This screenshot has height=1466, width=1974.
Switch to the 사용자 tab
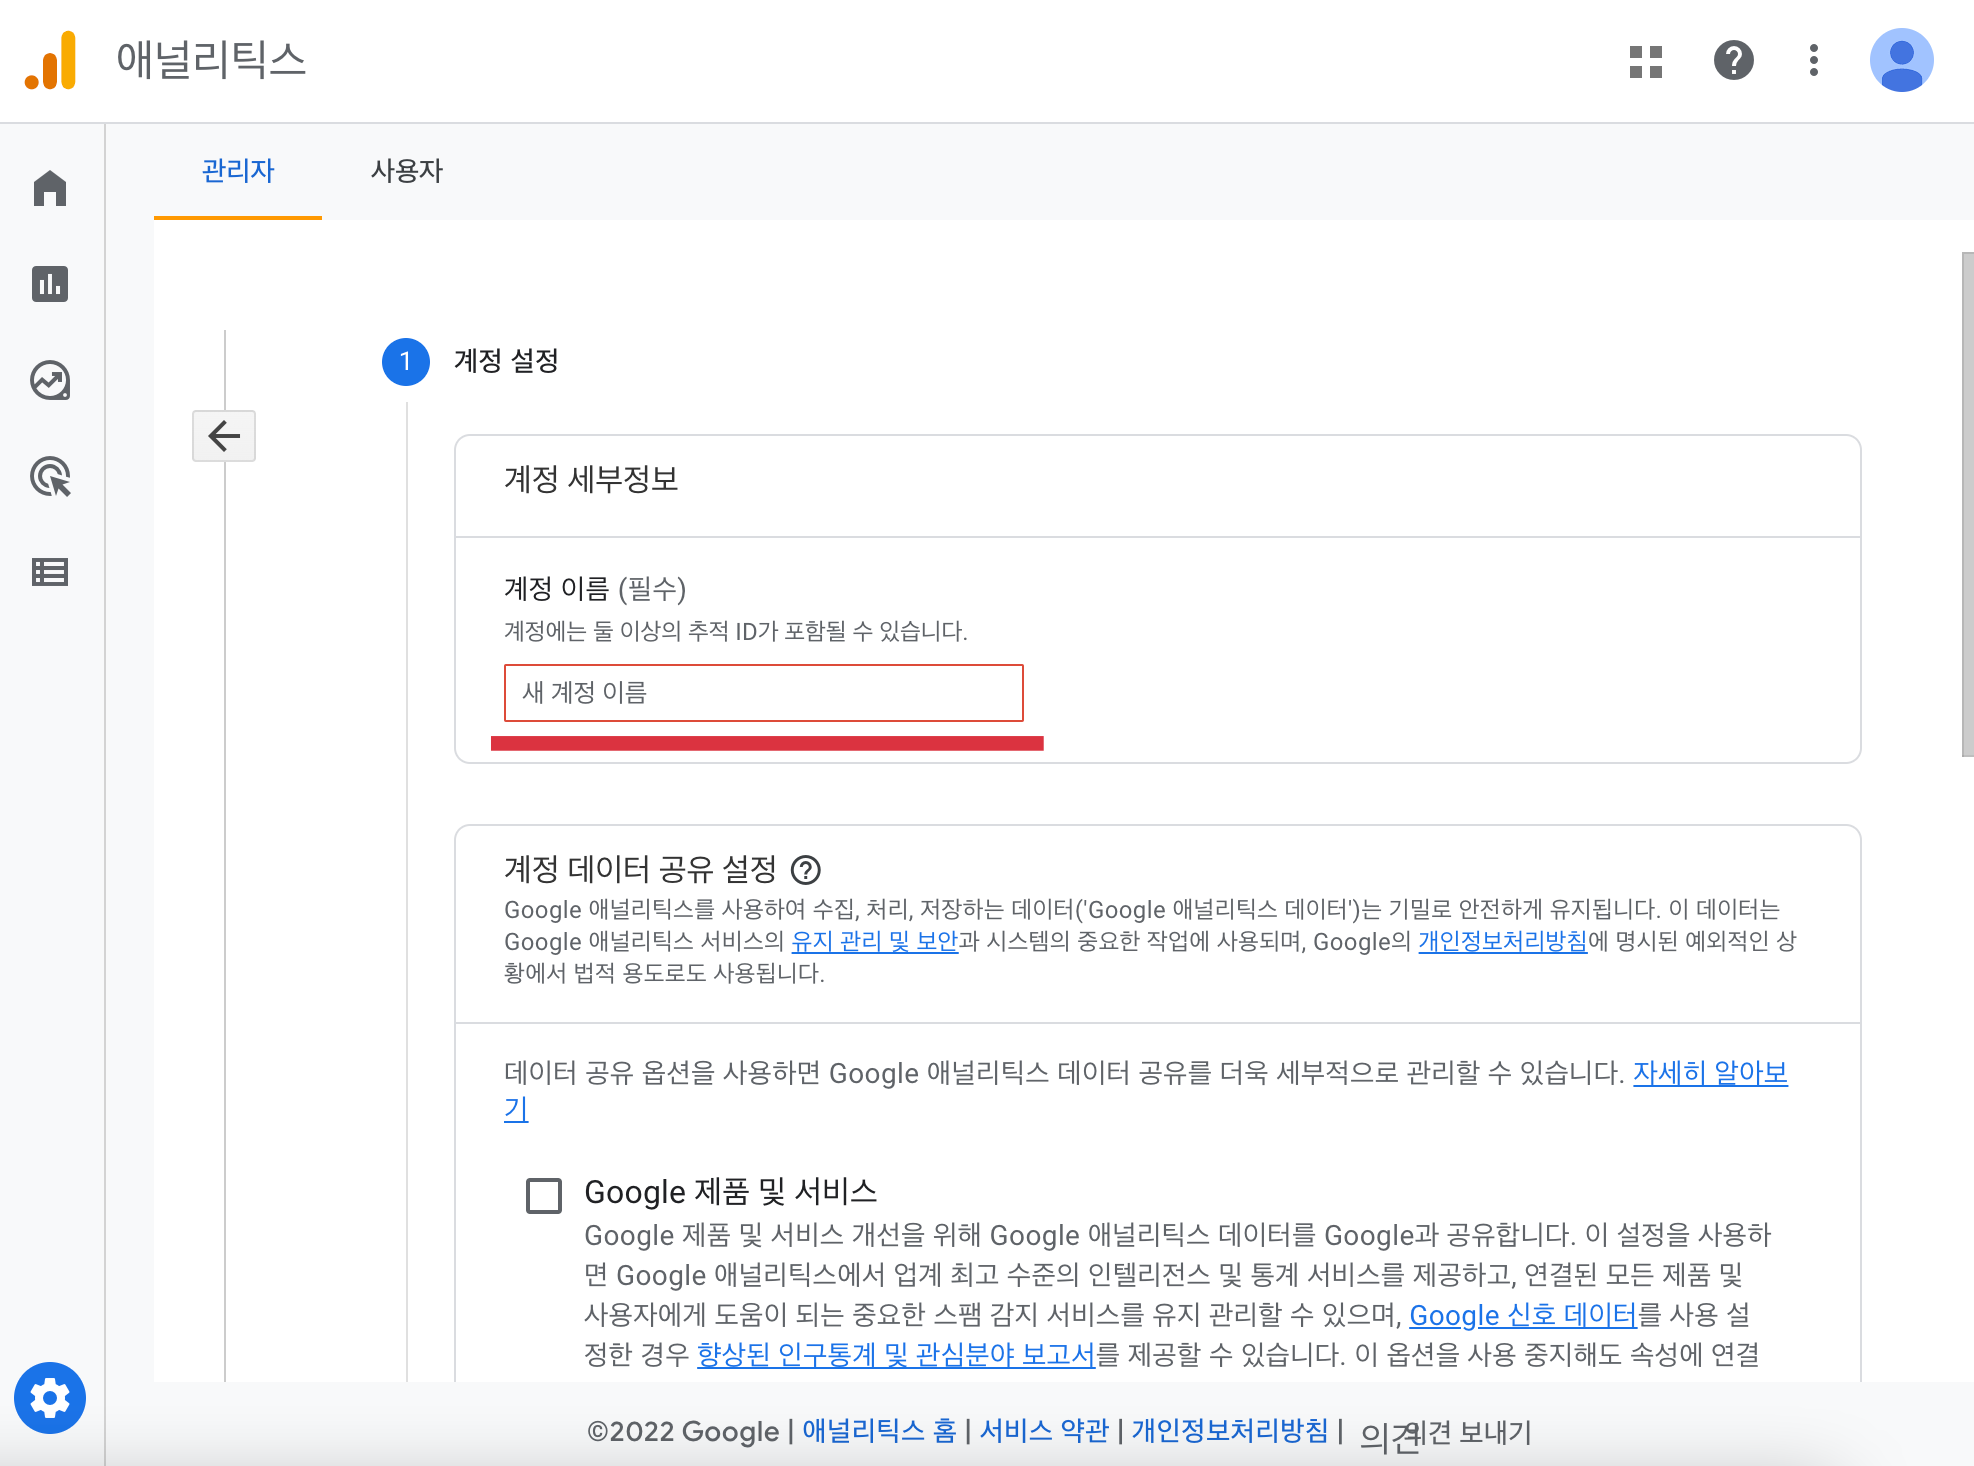point(407,171)
